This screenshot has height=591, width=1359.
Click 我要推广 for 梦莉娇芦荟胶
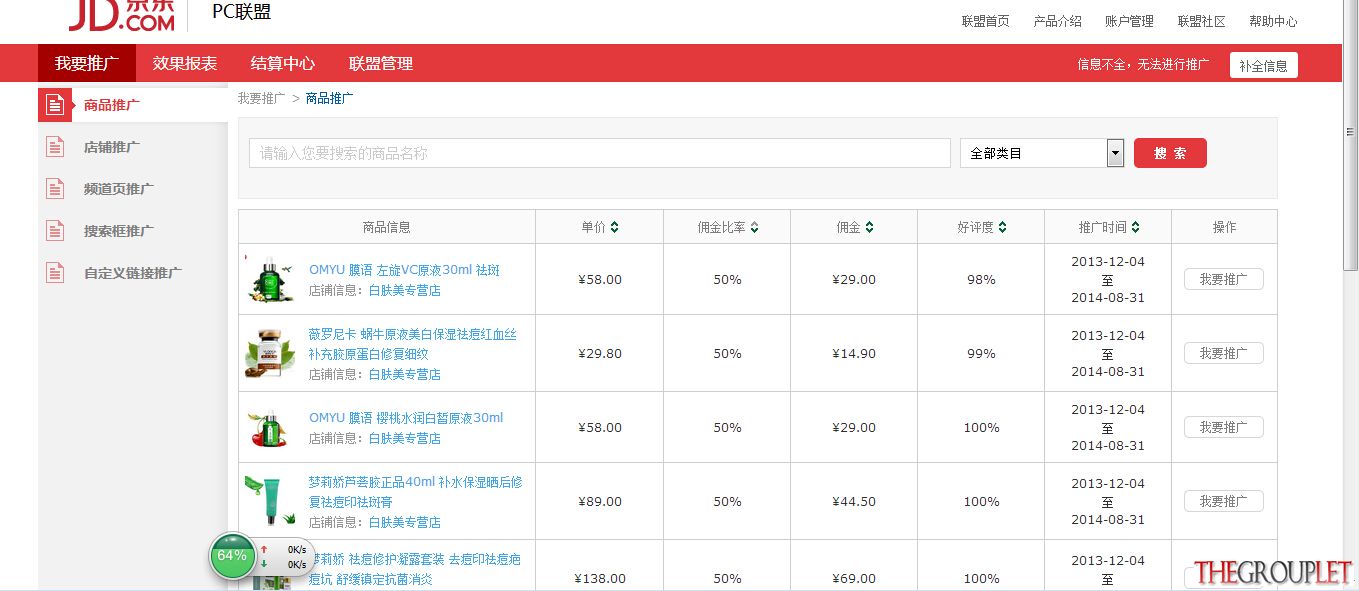point(1224,501)
